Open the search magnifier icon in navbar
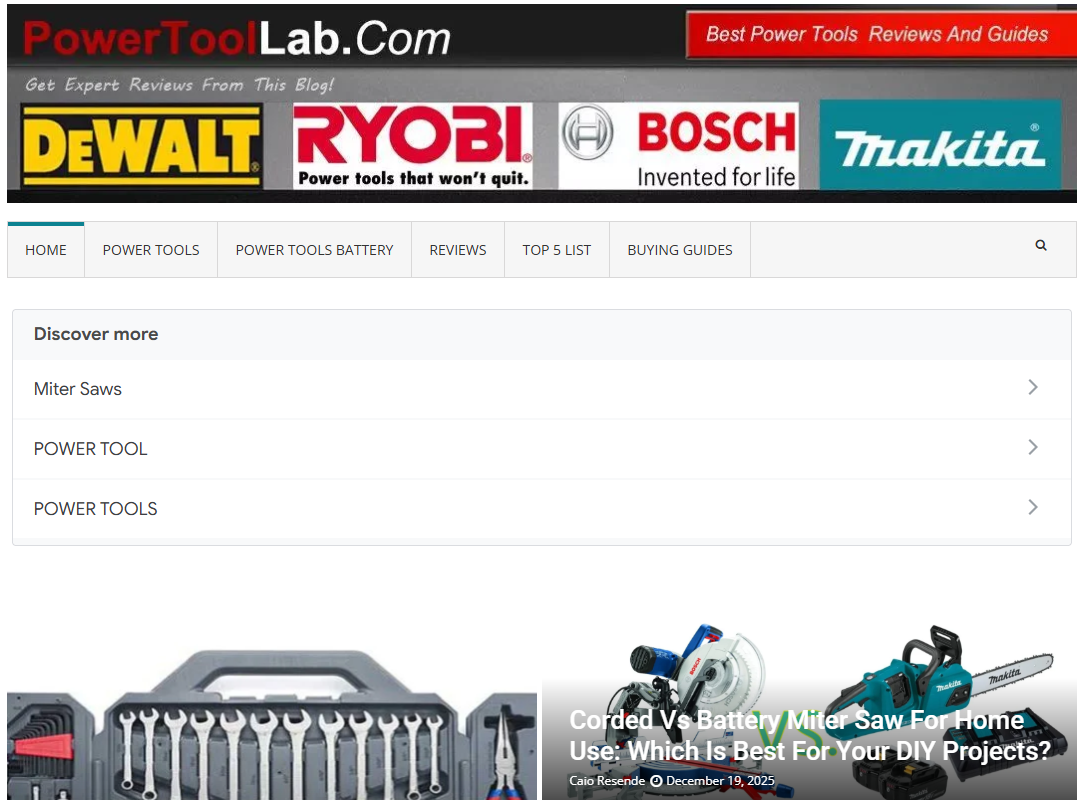The image size is (1081, 800). tap(1041, 246)
